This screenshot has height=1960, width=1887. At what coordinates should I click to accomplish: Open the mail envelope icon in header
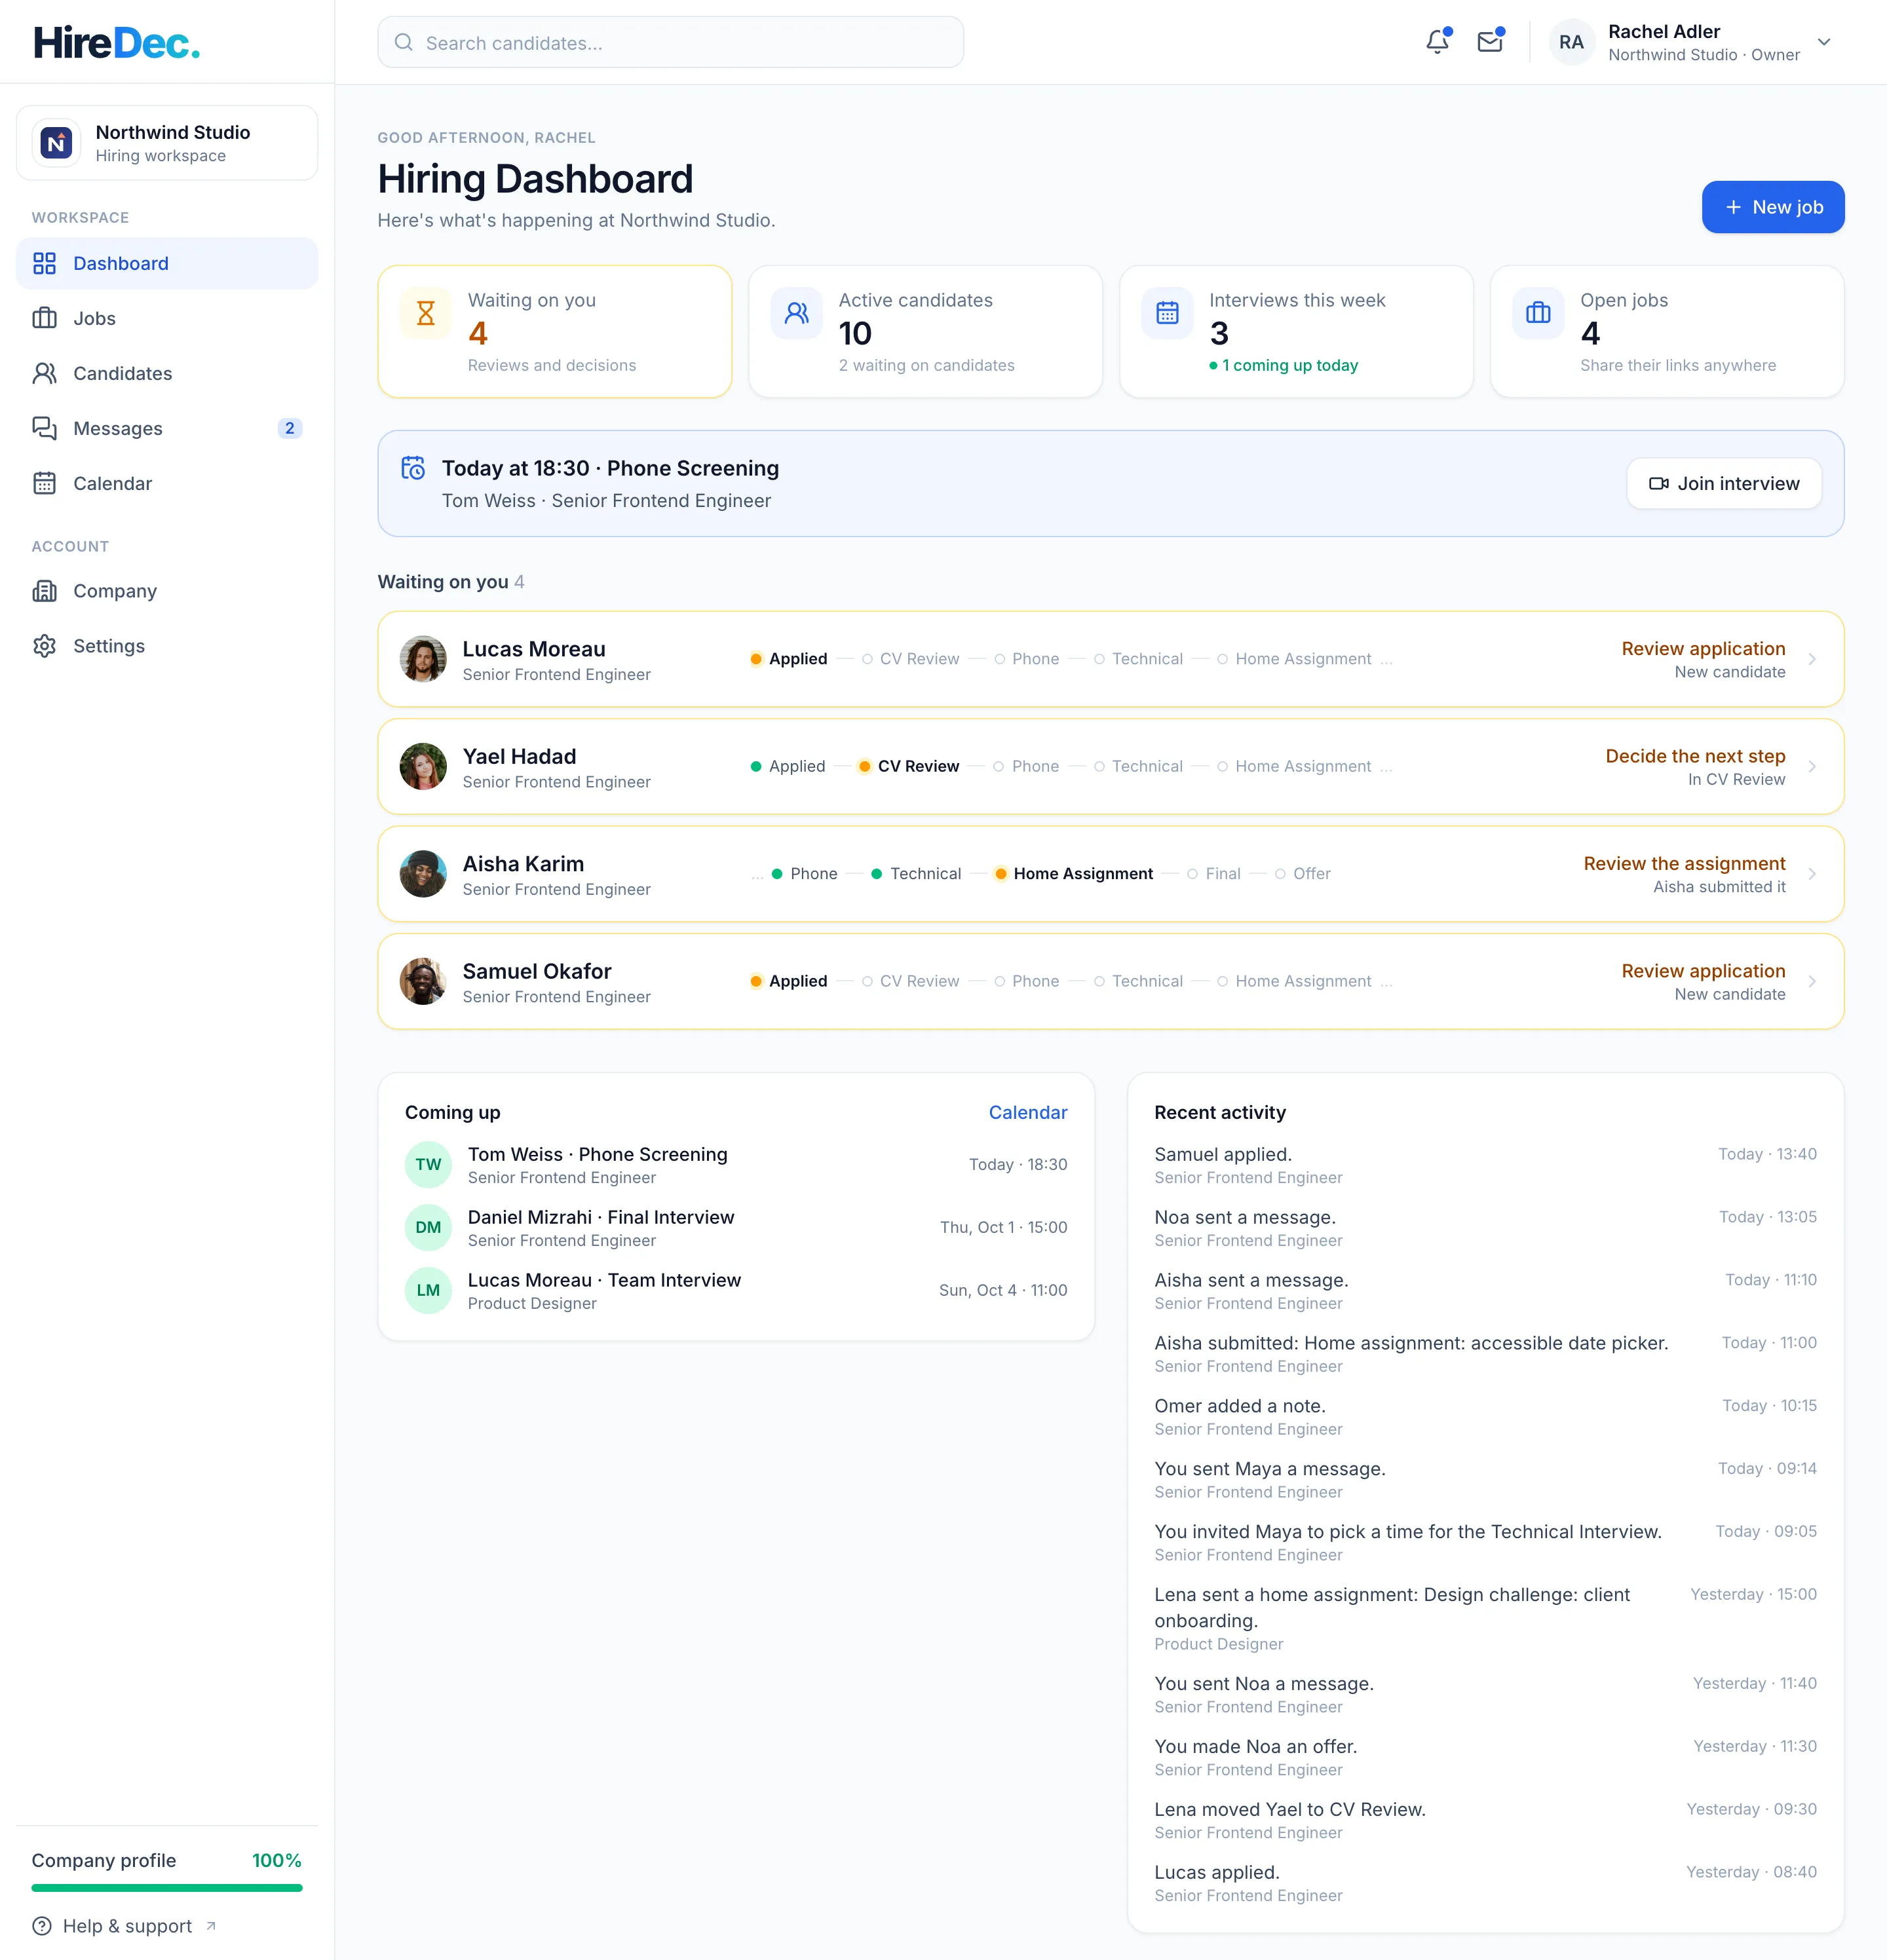tap(1490, 42)
